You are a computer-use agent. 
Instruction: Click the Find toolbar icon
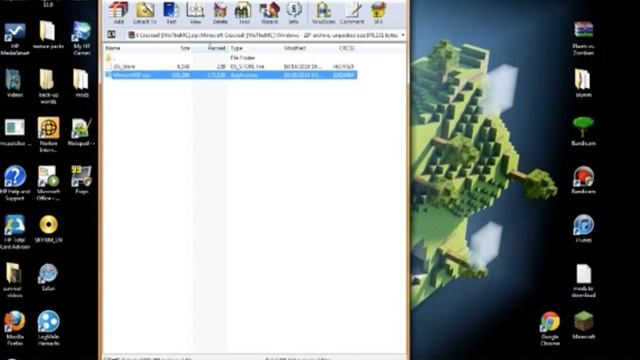point(244,13)
